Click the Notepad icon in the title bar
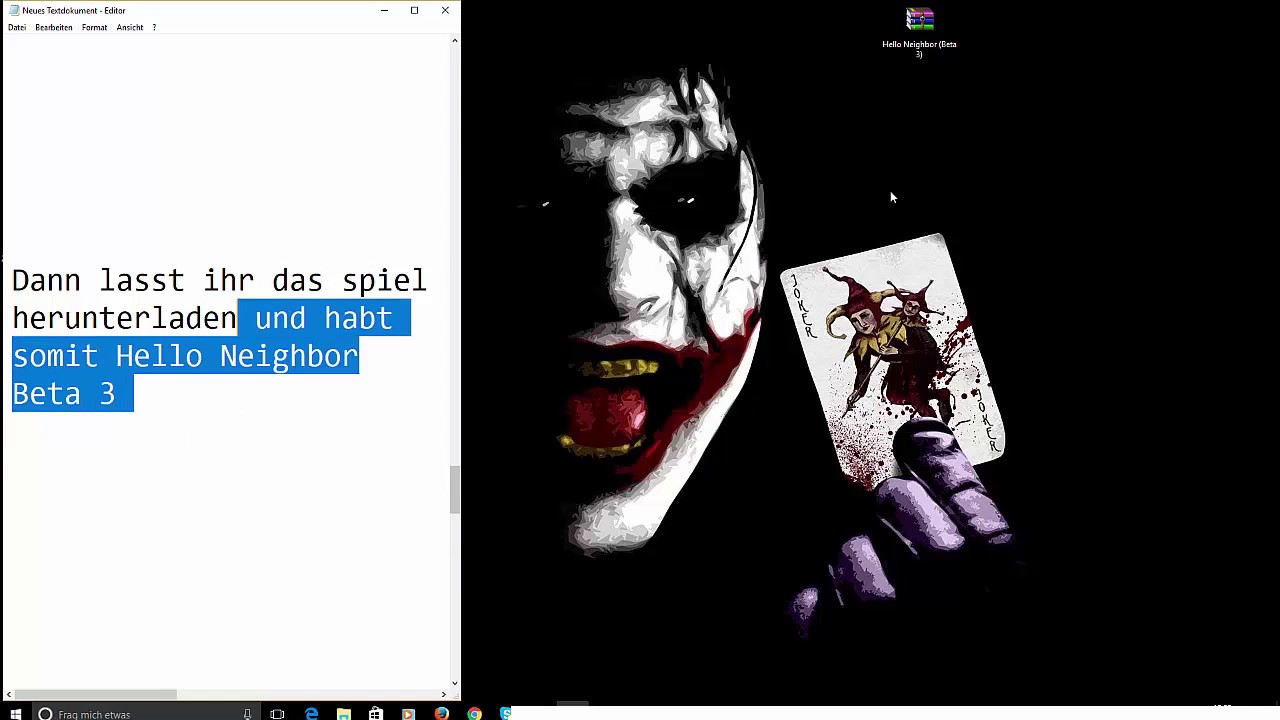Screen dimensions: 1280x720 point(14,10)
